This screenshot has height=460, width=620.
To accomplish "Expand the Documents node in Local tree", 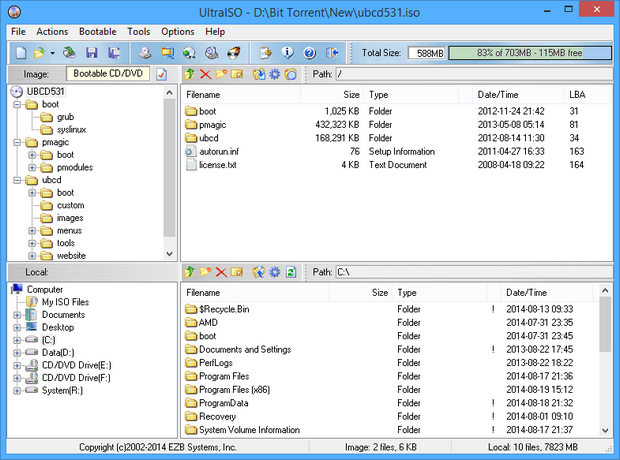I will click(17, 315).
